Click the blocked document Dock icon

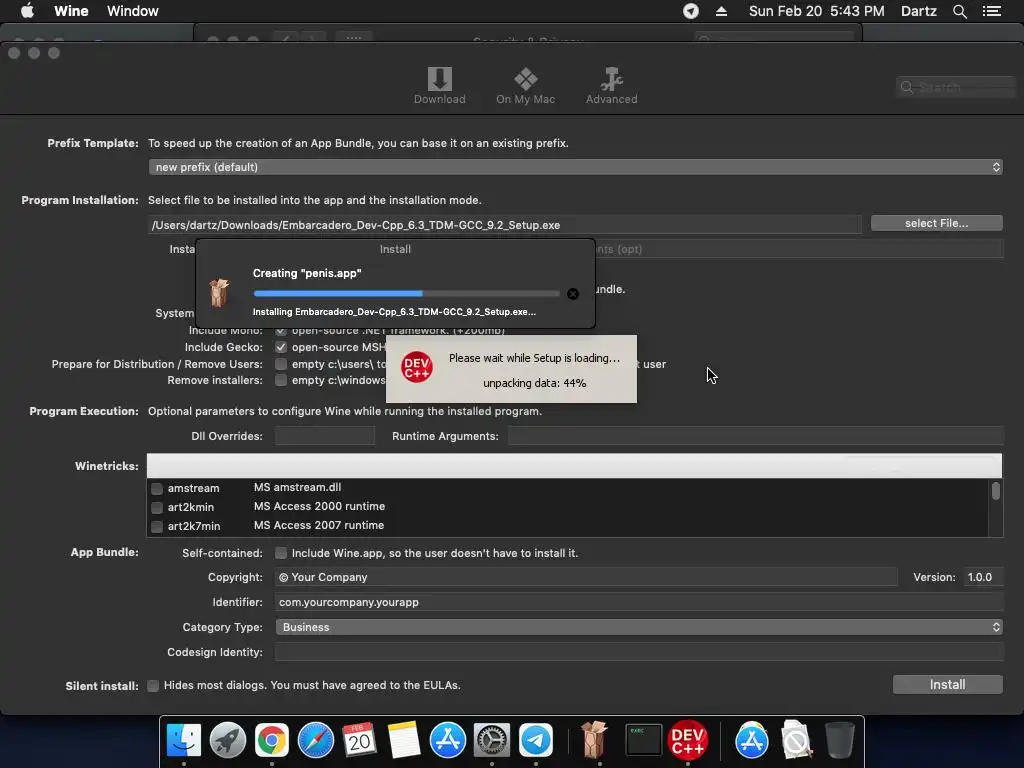(795, 740)
